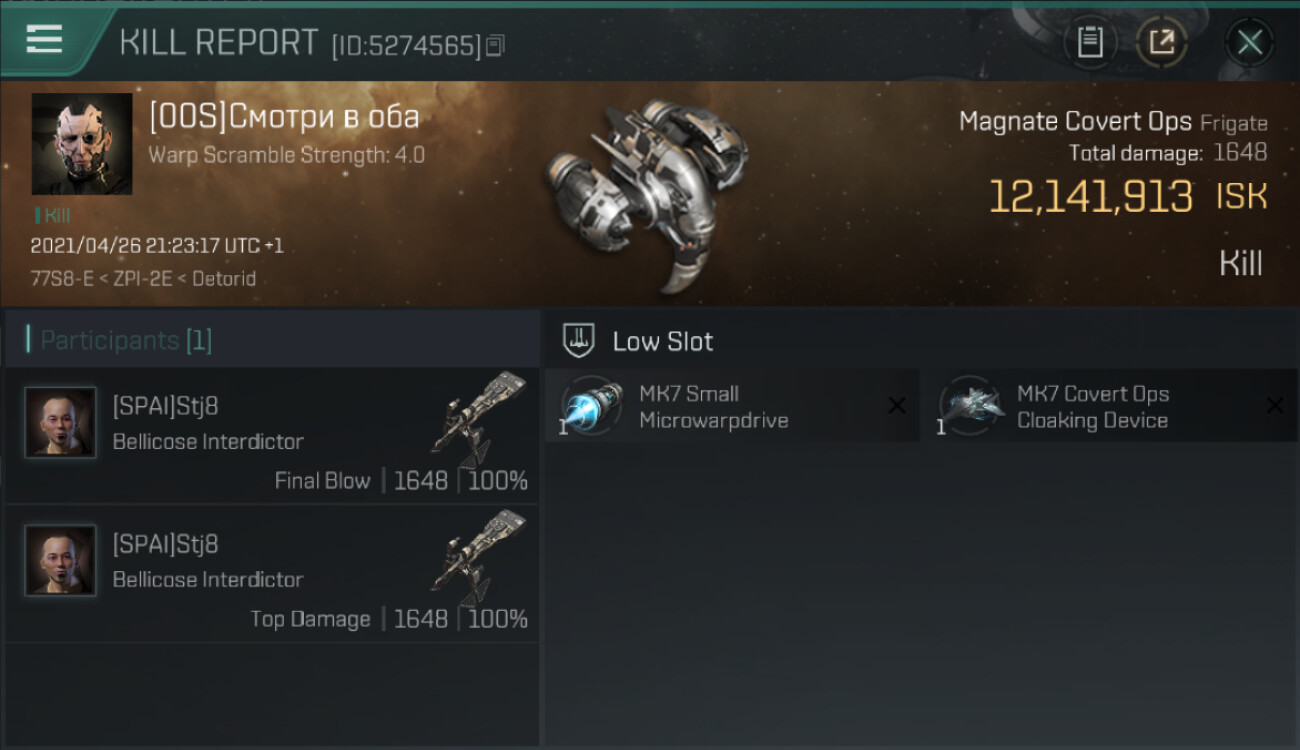The image size is (1300, 750).
Task: Open Top Damage pilot Stj8 portrait
Action: (61, 560)
